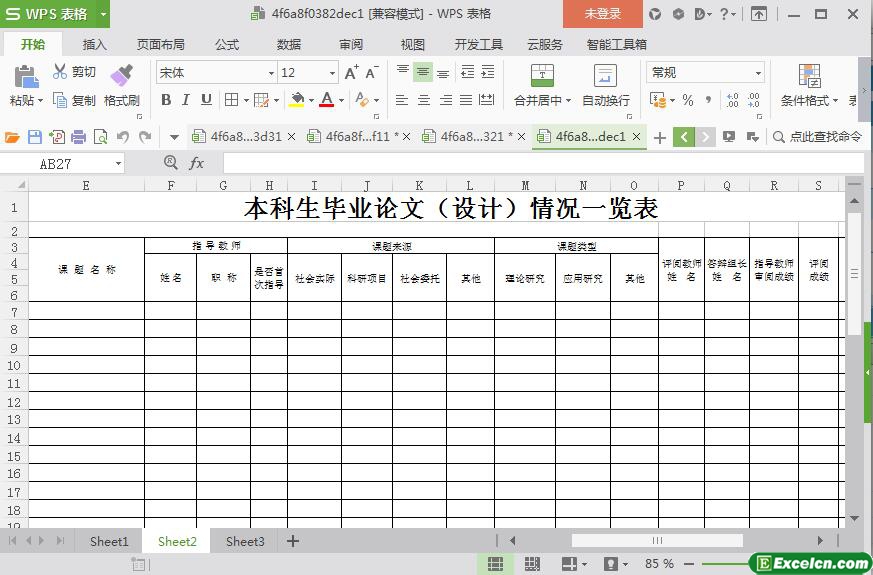Select the Sheet1 tab

[109, 542]
